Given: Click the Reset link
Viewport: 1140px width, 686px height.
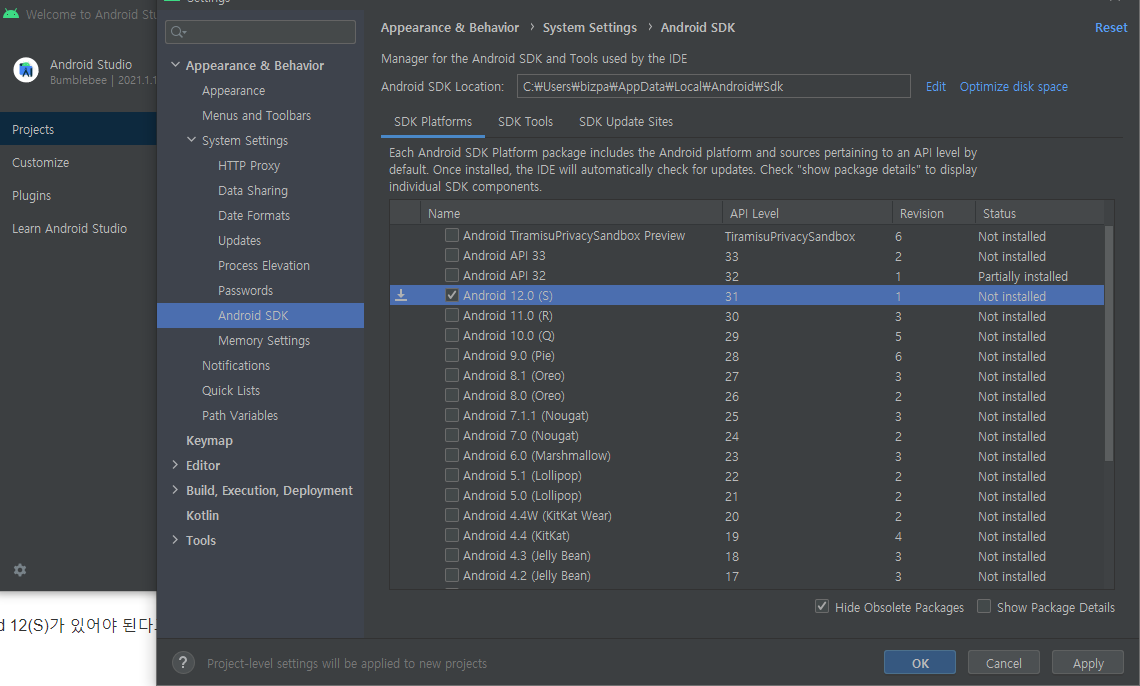Looking at the screenshot, I should coord(1111,28).
